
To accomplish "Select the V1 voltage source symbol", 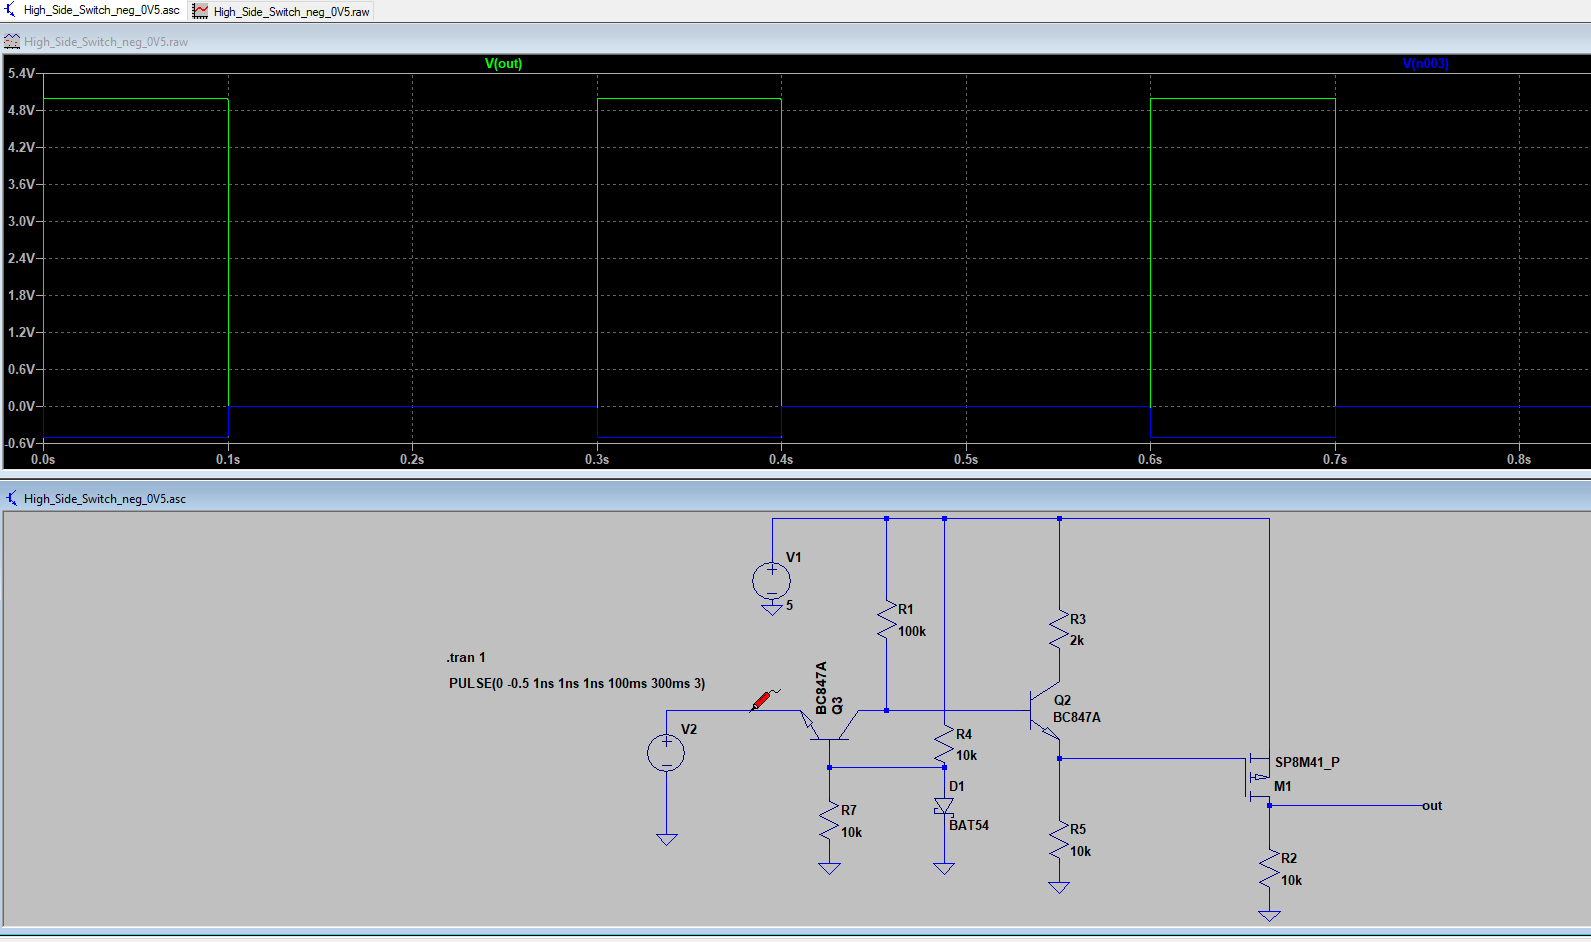I will (771, 581).
